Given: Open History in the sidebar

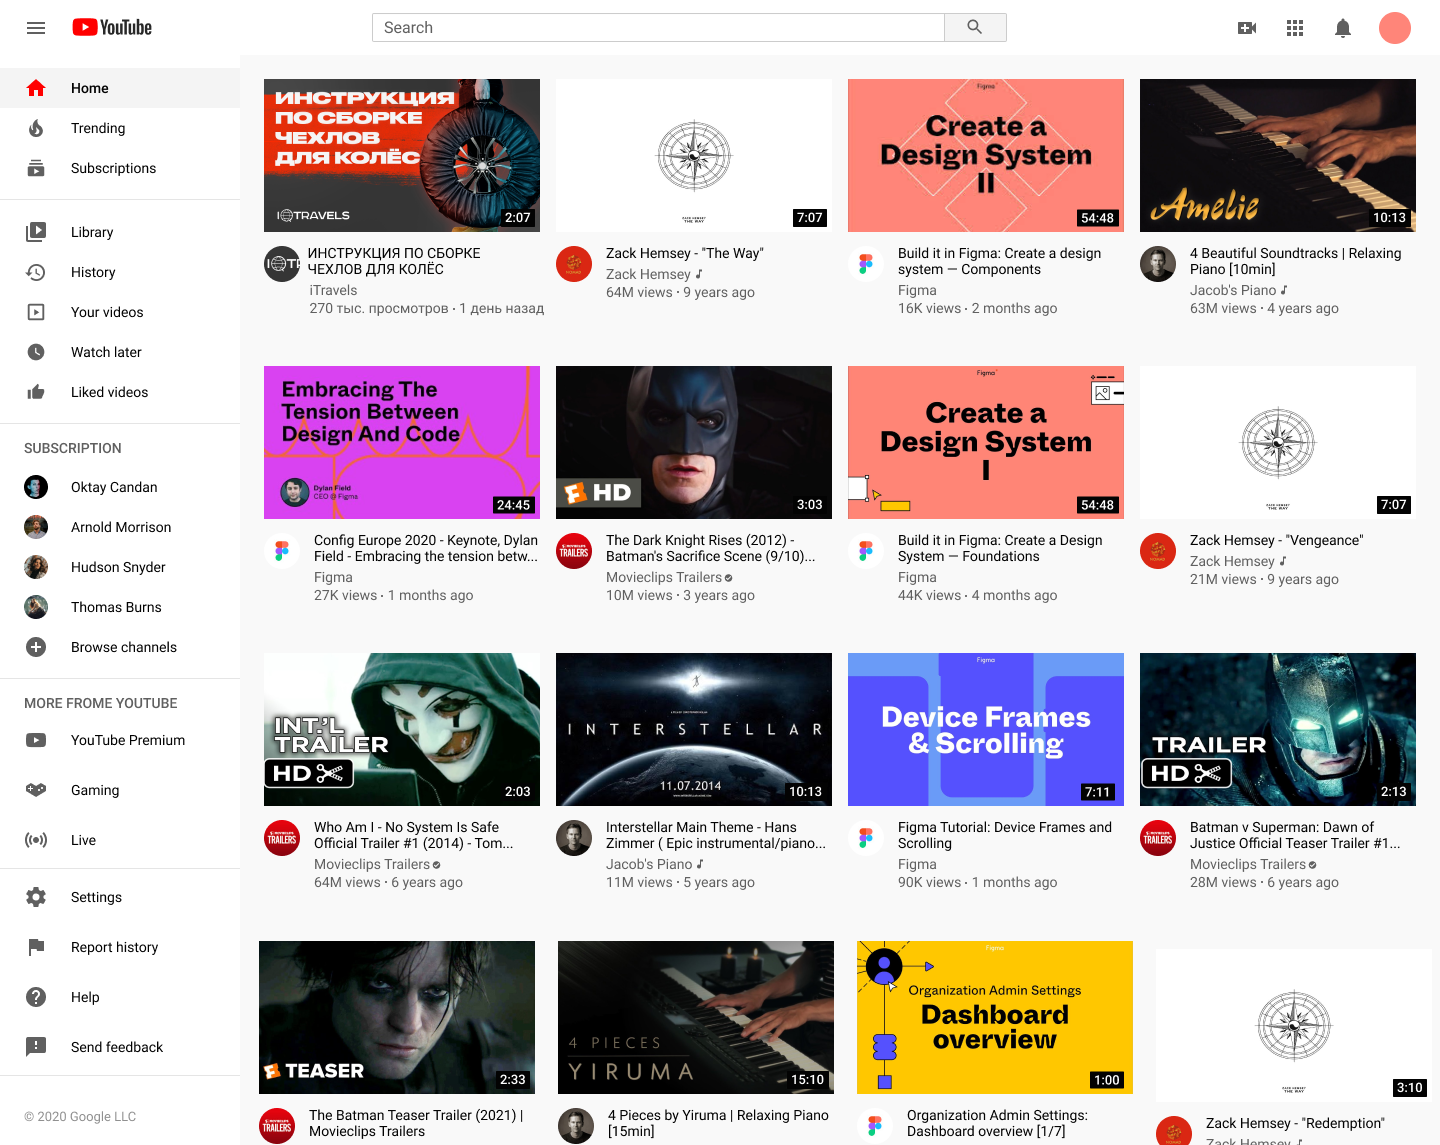Looking at the screenshot, I should coord(120,272).
